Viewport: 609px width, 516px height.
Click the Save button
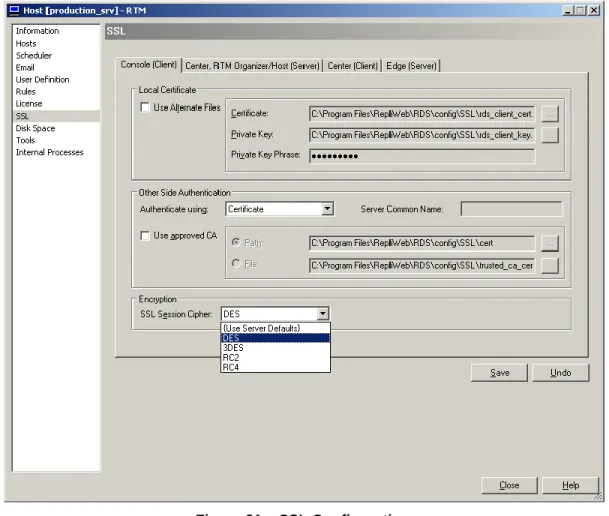pyautogui.click(x=499, y=373)
